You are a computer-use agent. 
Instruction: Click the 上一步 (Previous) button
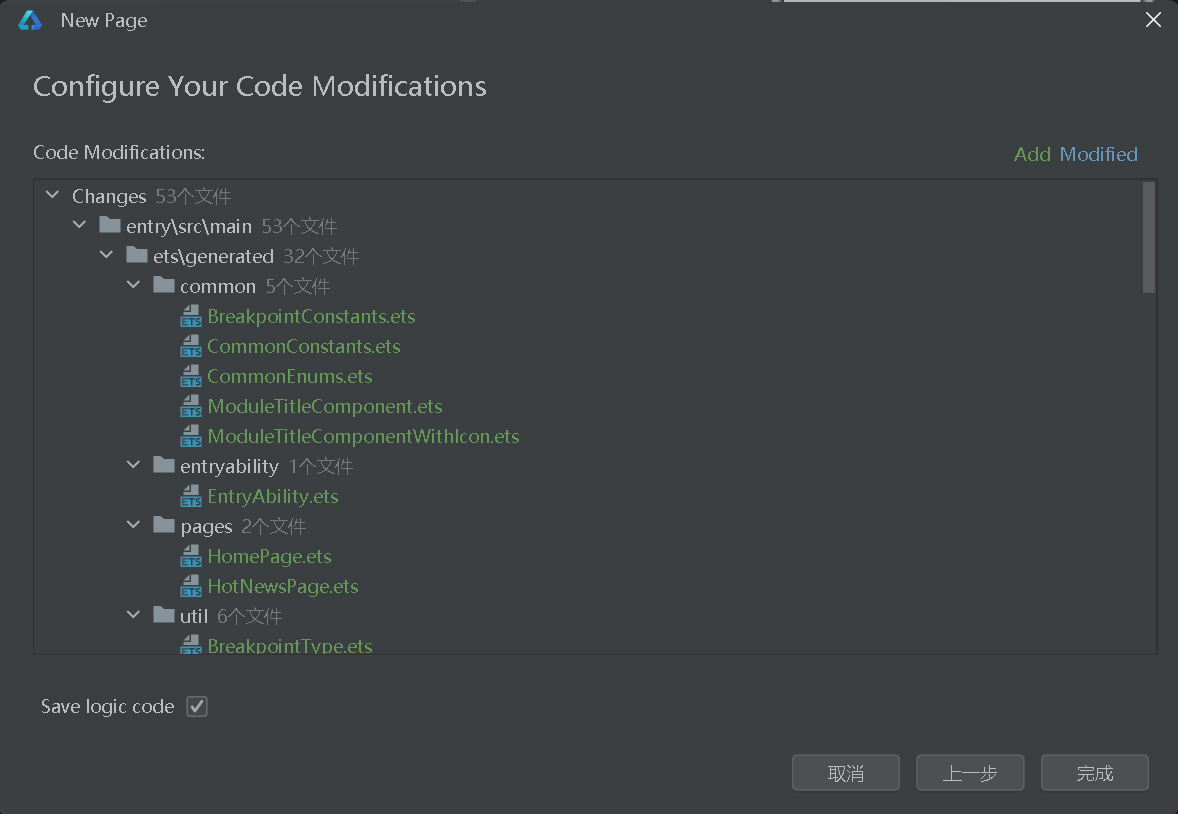click(x=970, y=773)
